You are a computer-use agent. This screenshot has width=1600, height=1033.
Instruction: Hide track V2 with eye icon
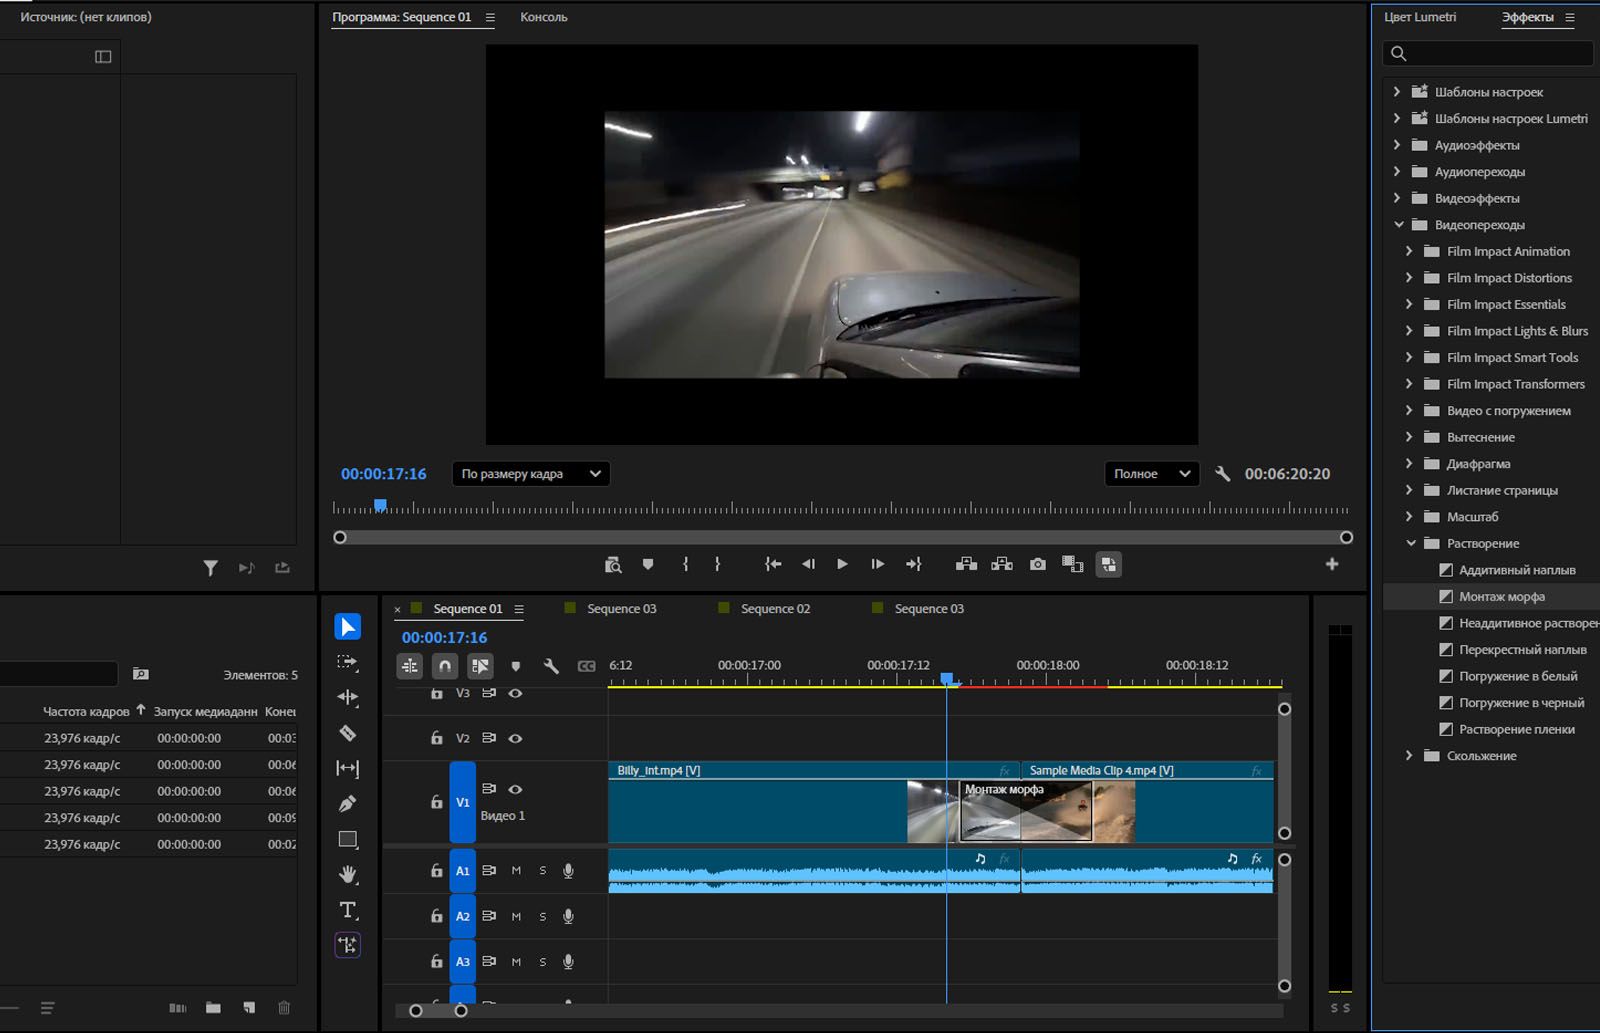[515, 738]
